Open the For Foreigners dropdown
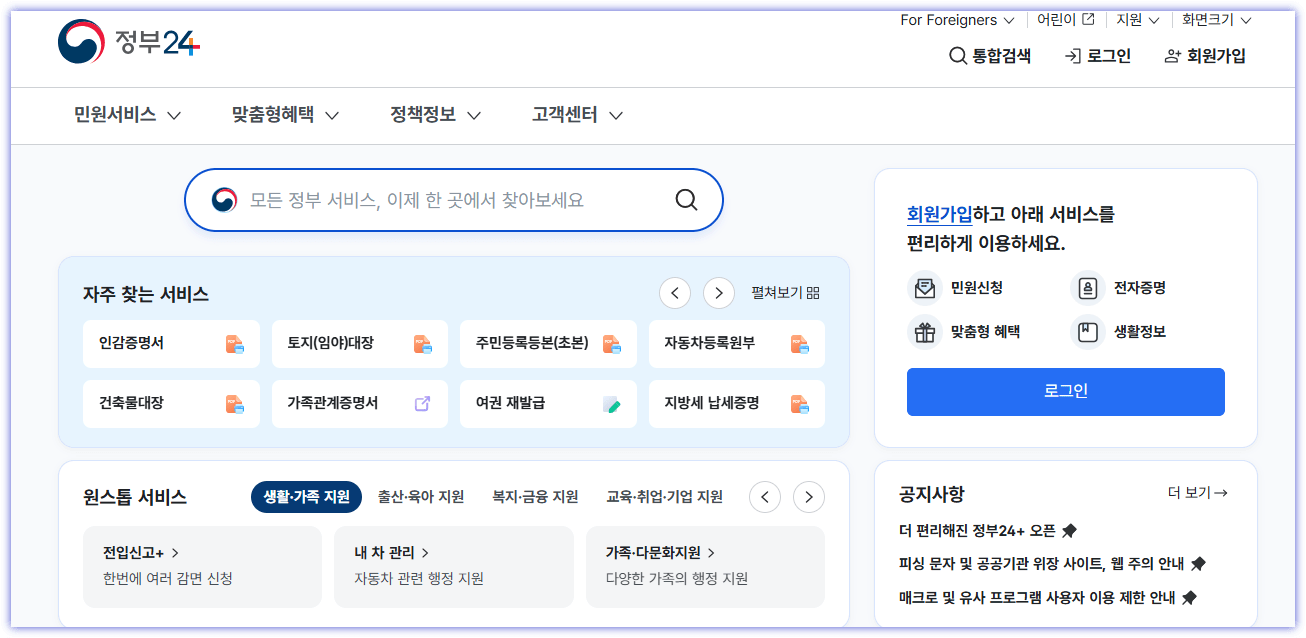Viewport: 1306px width, 638px height. point(957,20)
